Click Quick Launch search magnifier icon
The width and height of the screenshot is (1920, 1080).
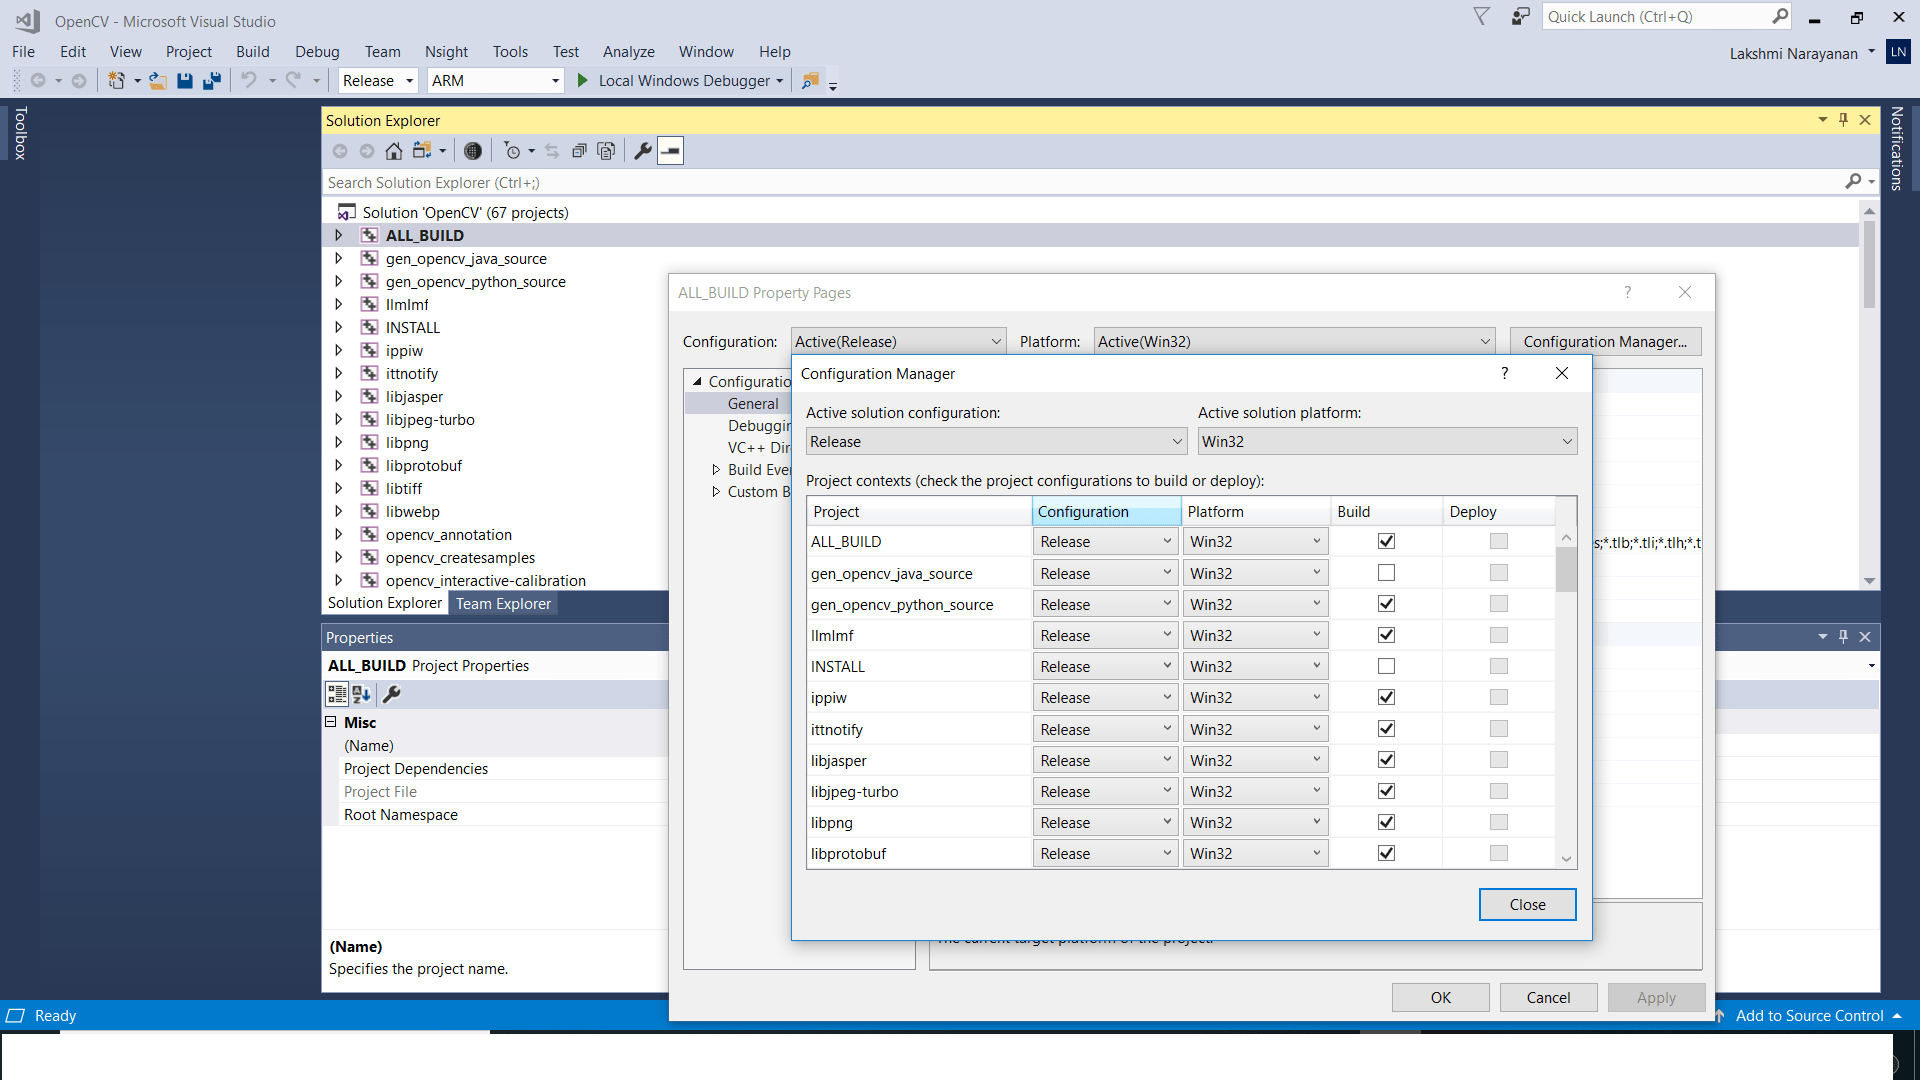tap(1781, 16)
